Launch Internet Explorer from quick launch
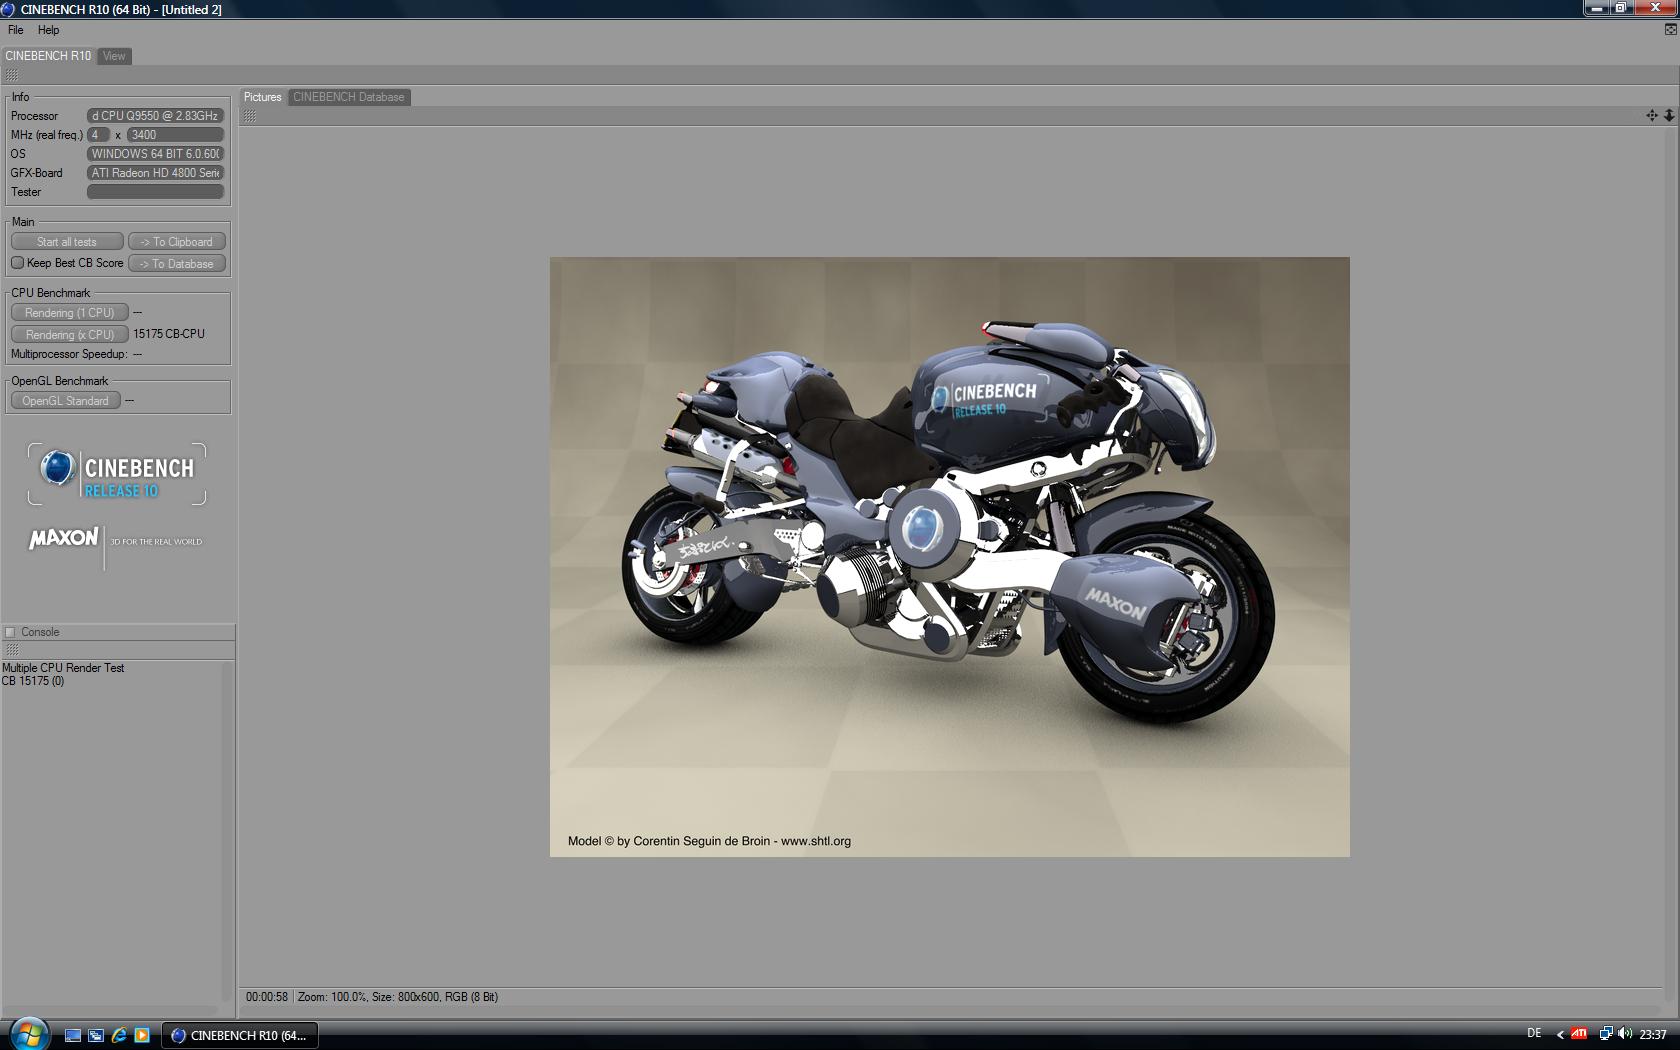This screenshot has width=1680, height=1050. (119, 1036)
